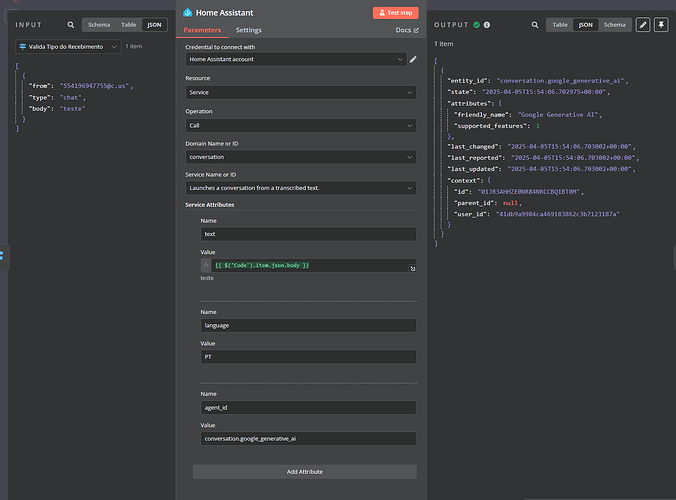676x500 pixels.
Task: Click the fx expression toggle icon
Action: point(206,266)
